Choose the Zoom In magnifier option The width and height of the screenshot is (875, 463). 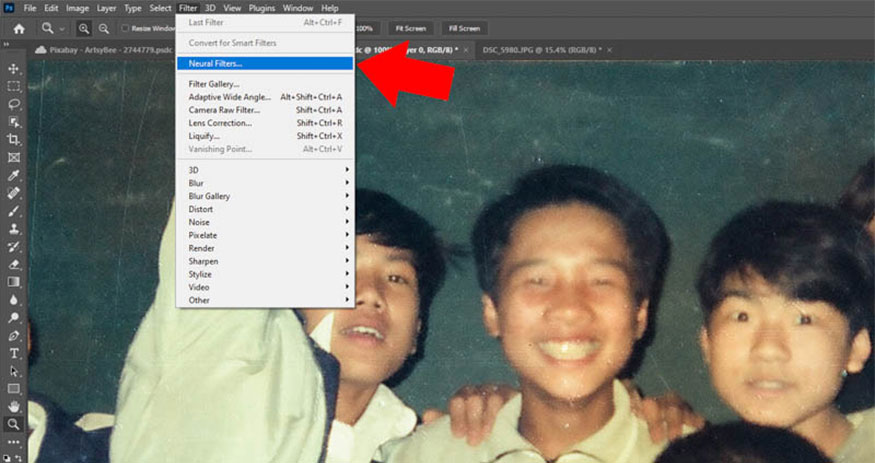coord(84,28)
